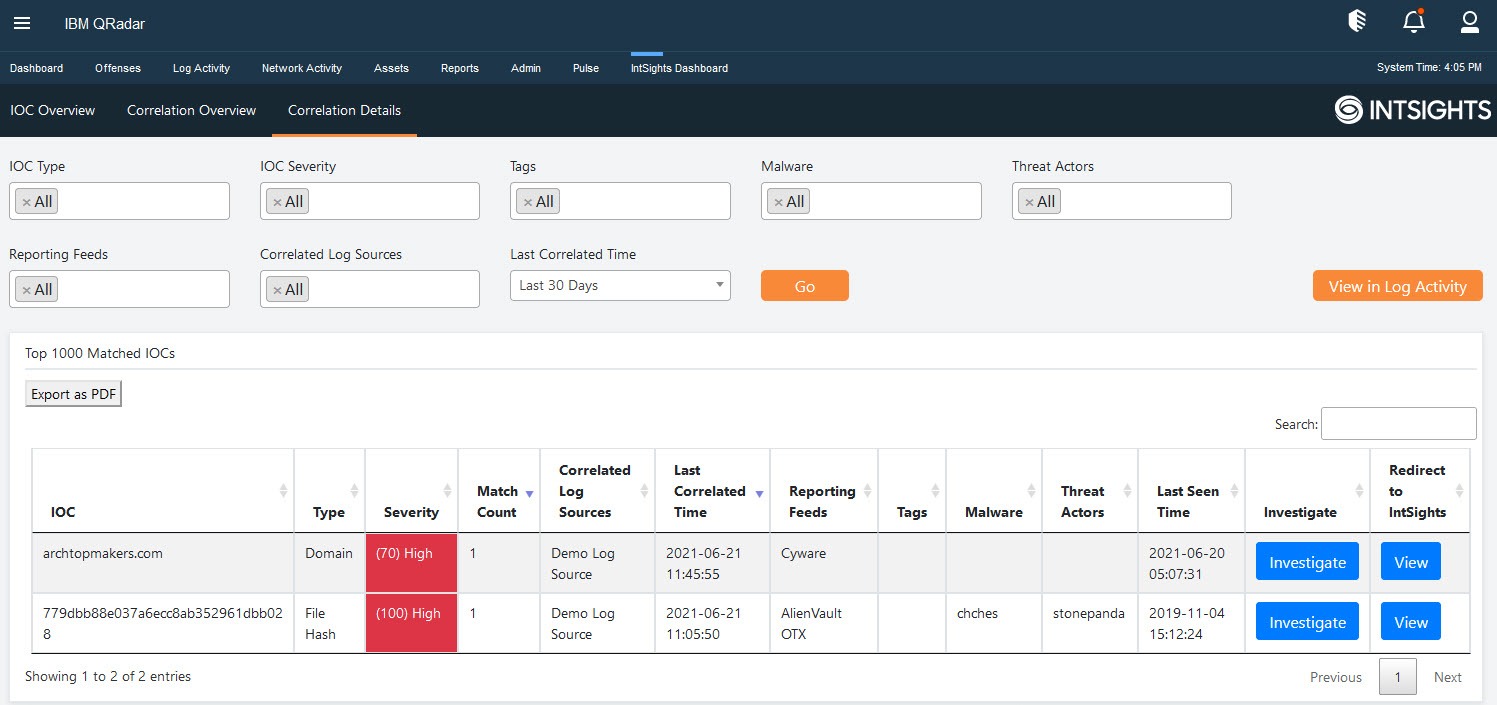This screenshot has width=1497, height=705.
Task: Open the notifications bell
Action: (x=1413, y=22)
